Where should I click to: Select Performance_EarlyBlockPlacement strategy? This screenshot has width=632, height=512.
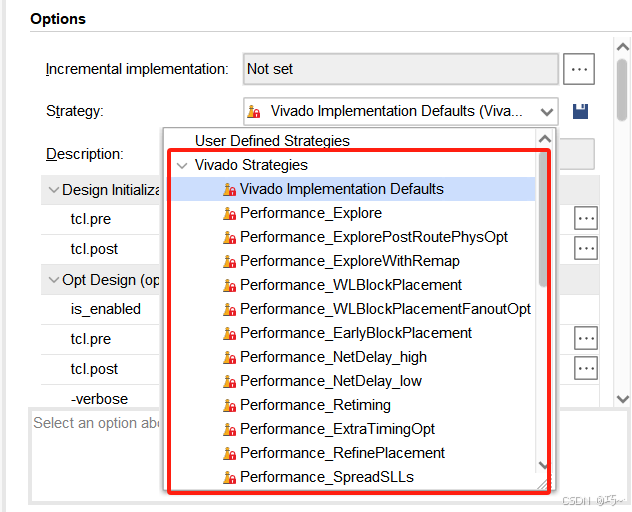[x=356, y=333]
